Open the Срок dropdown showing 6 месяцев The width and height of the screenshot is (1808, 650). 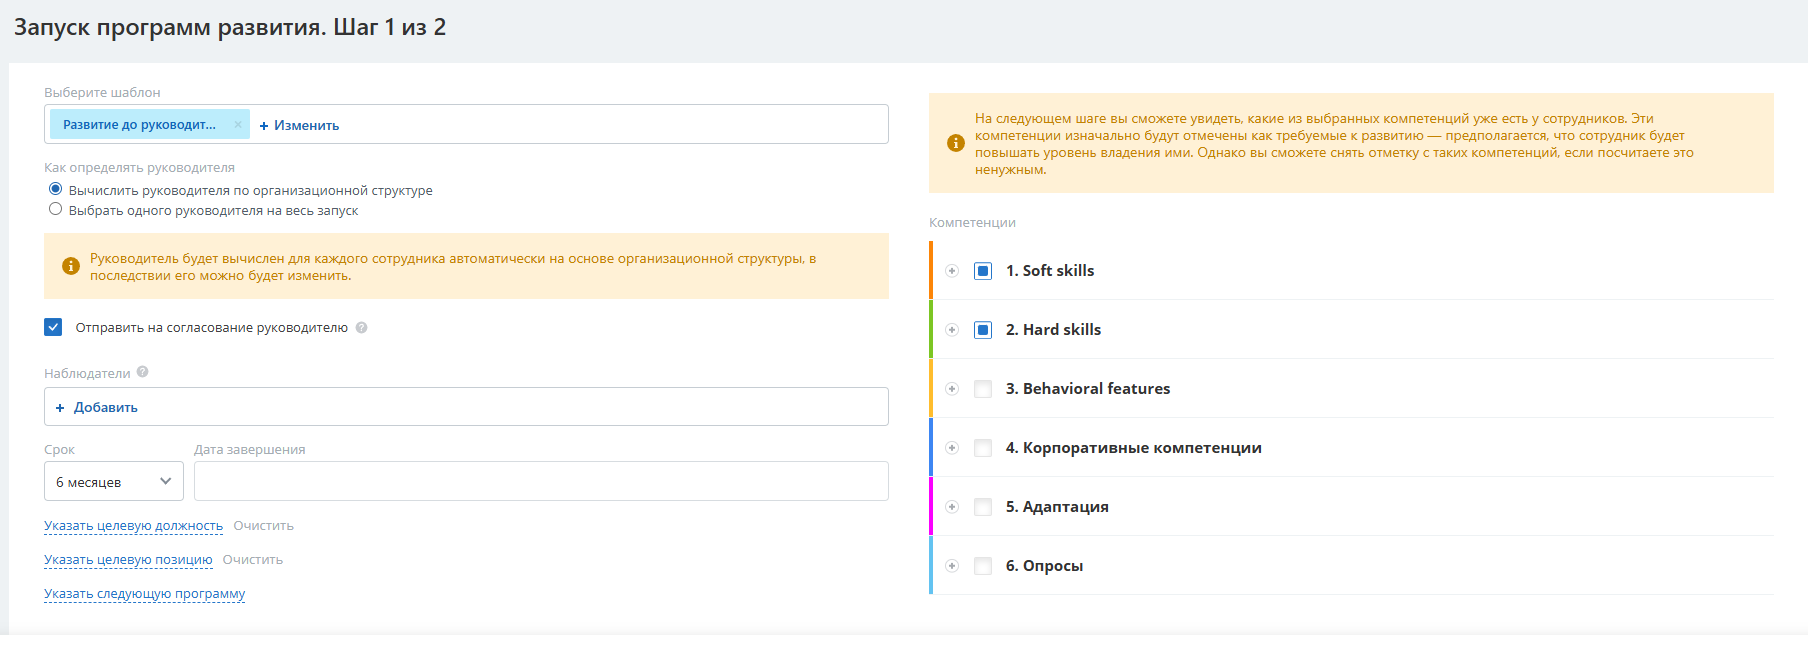click(x=114, y=481)
